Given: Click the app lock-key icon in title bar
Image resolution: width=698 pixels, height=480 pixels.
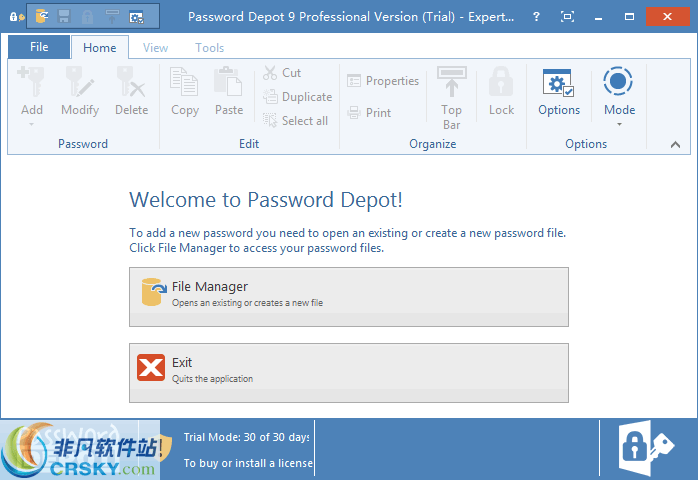Looking at the screenshot, I should tap(17, 17).
